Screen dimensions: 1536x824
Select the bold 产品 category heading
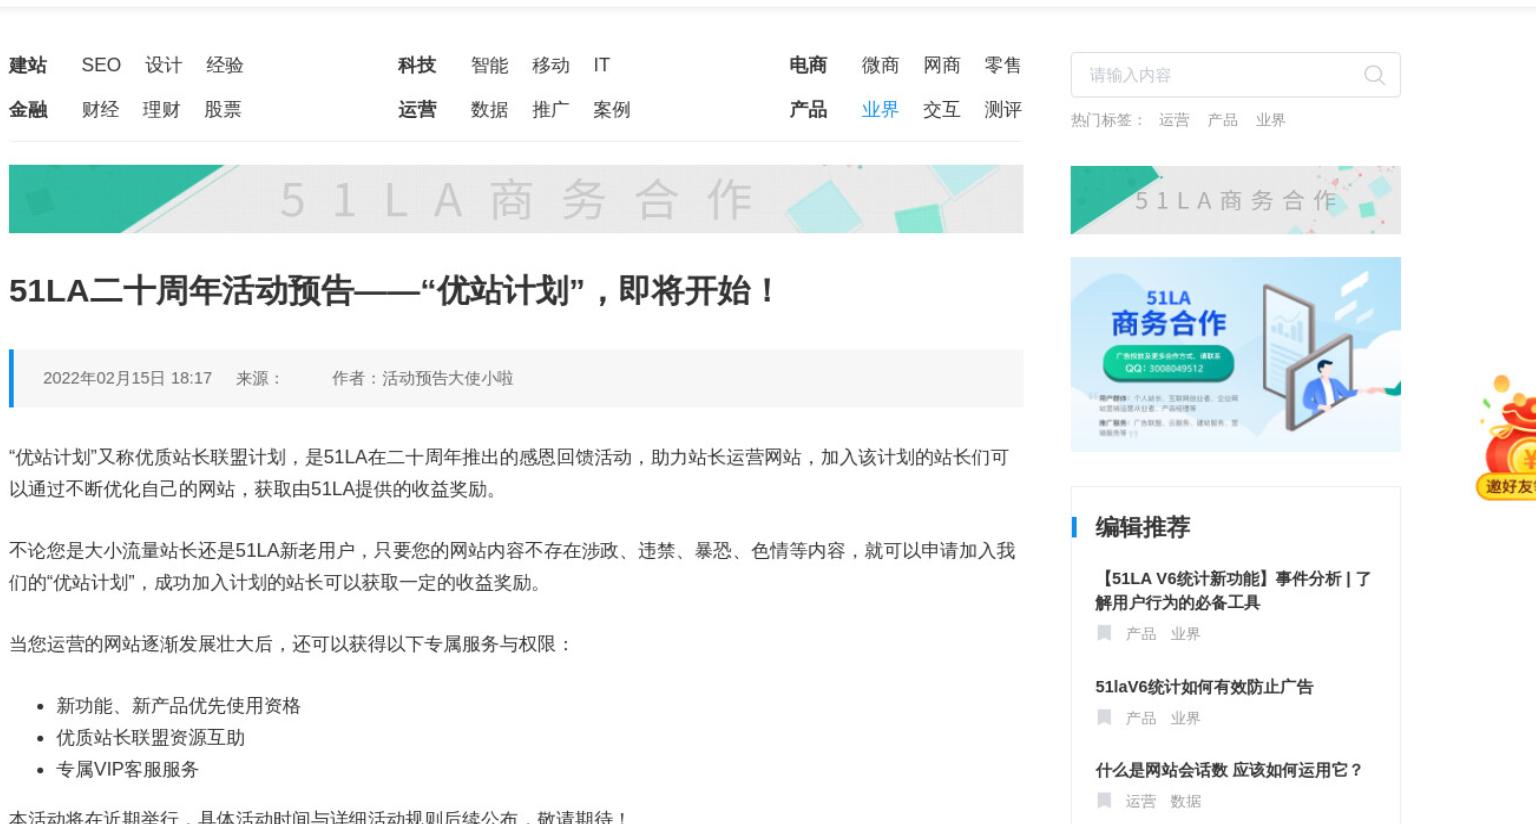(x=808, y=110)
